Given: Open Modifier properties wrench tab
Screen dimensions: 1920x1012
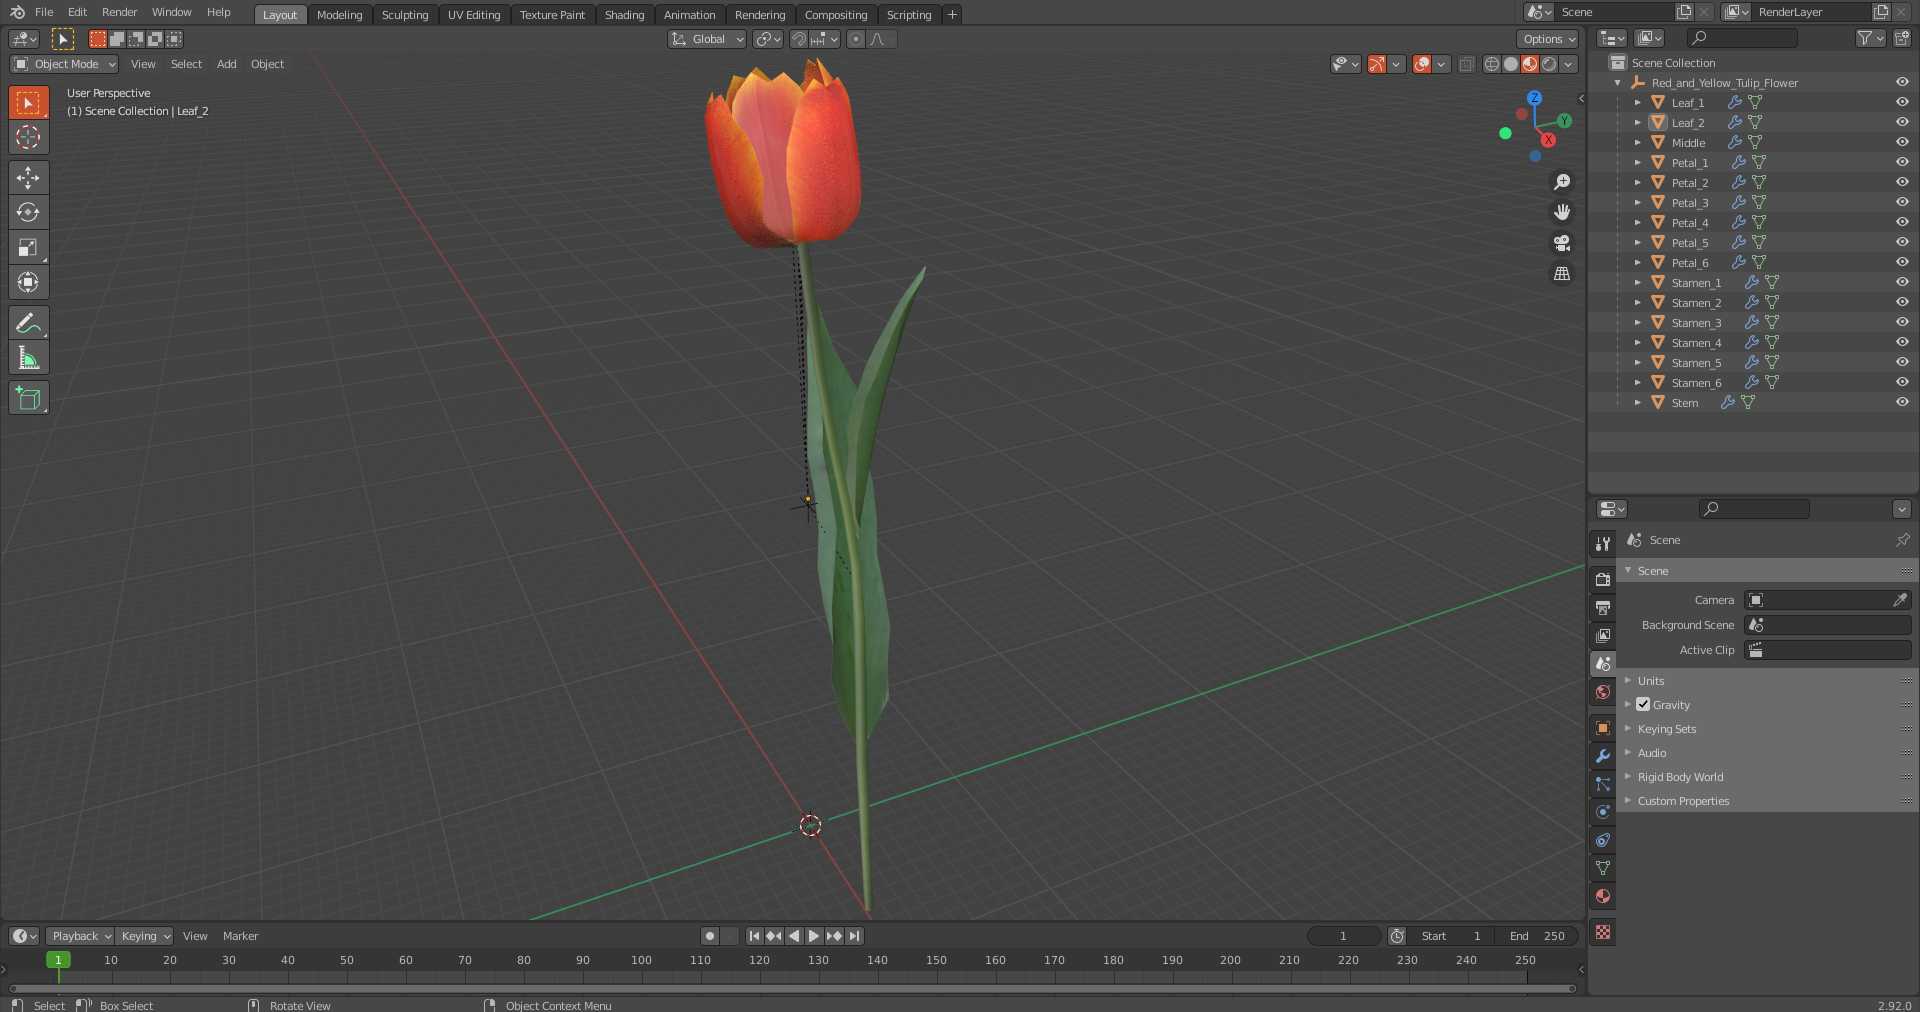Looking at the screenshot, I should (x=1603, y=756).
